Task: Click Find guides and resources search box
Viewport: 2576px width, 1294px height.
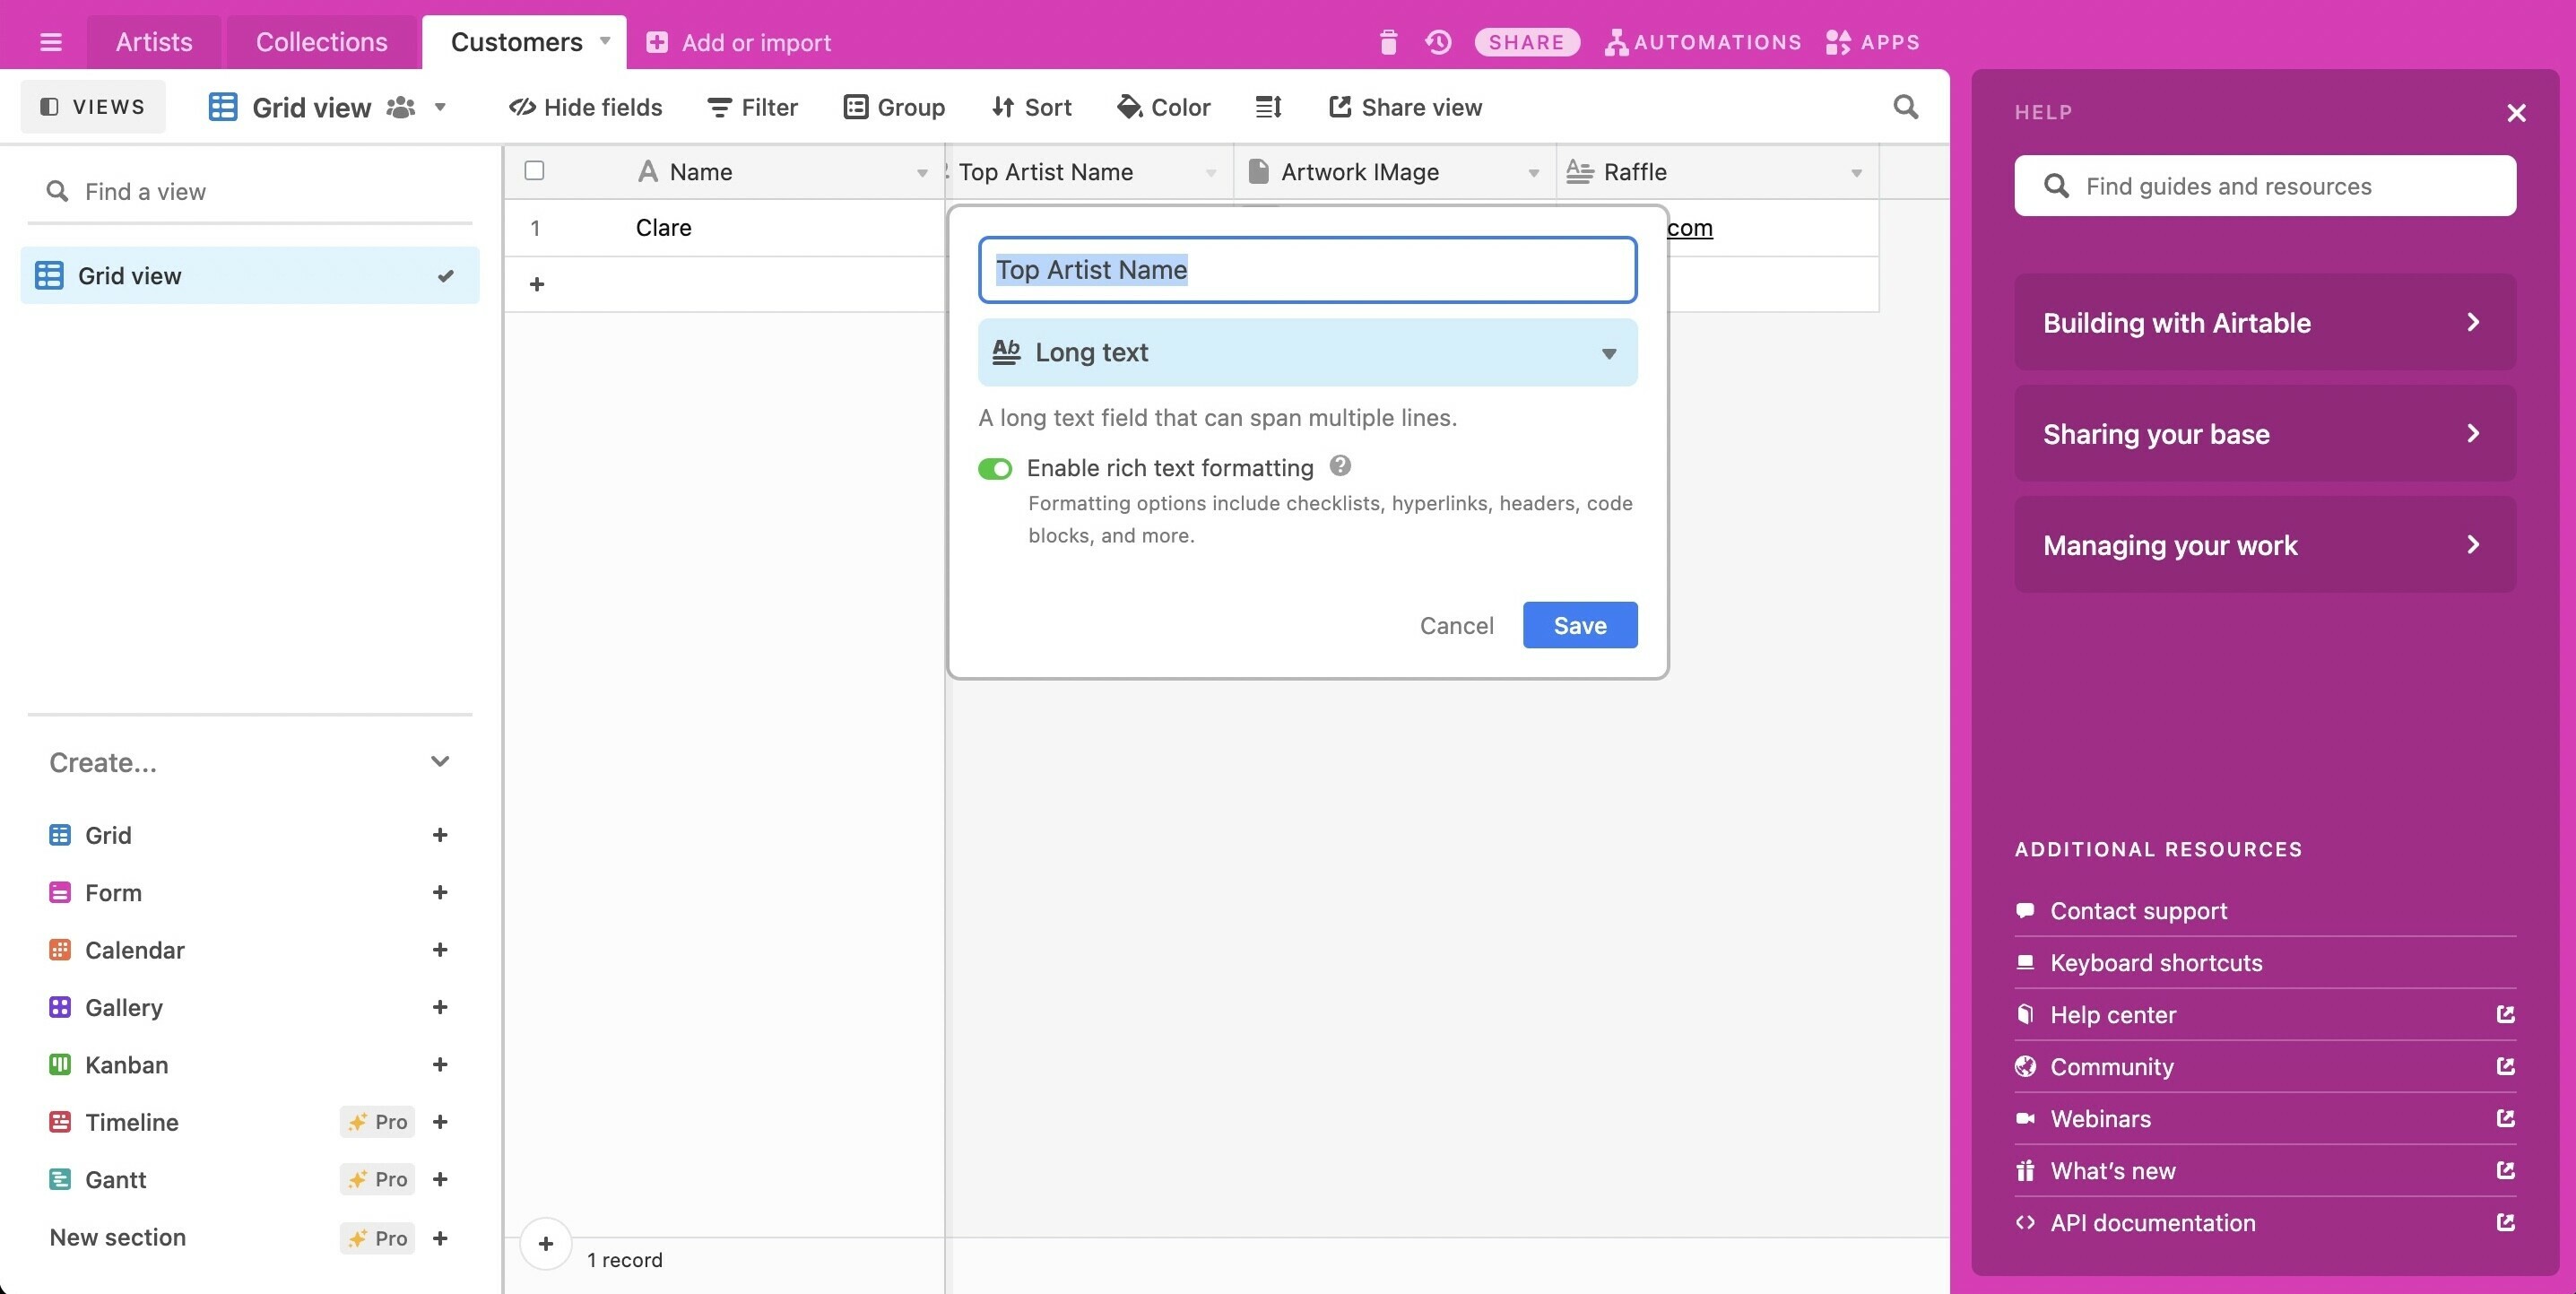Action: point(2265,185)
